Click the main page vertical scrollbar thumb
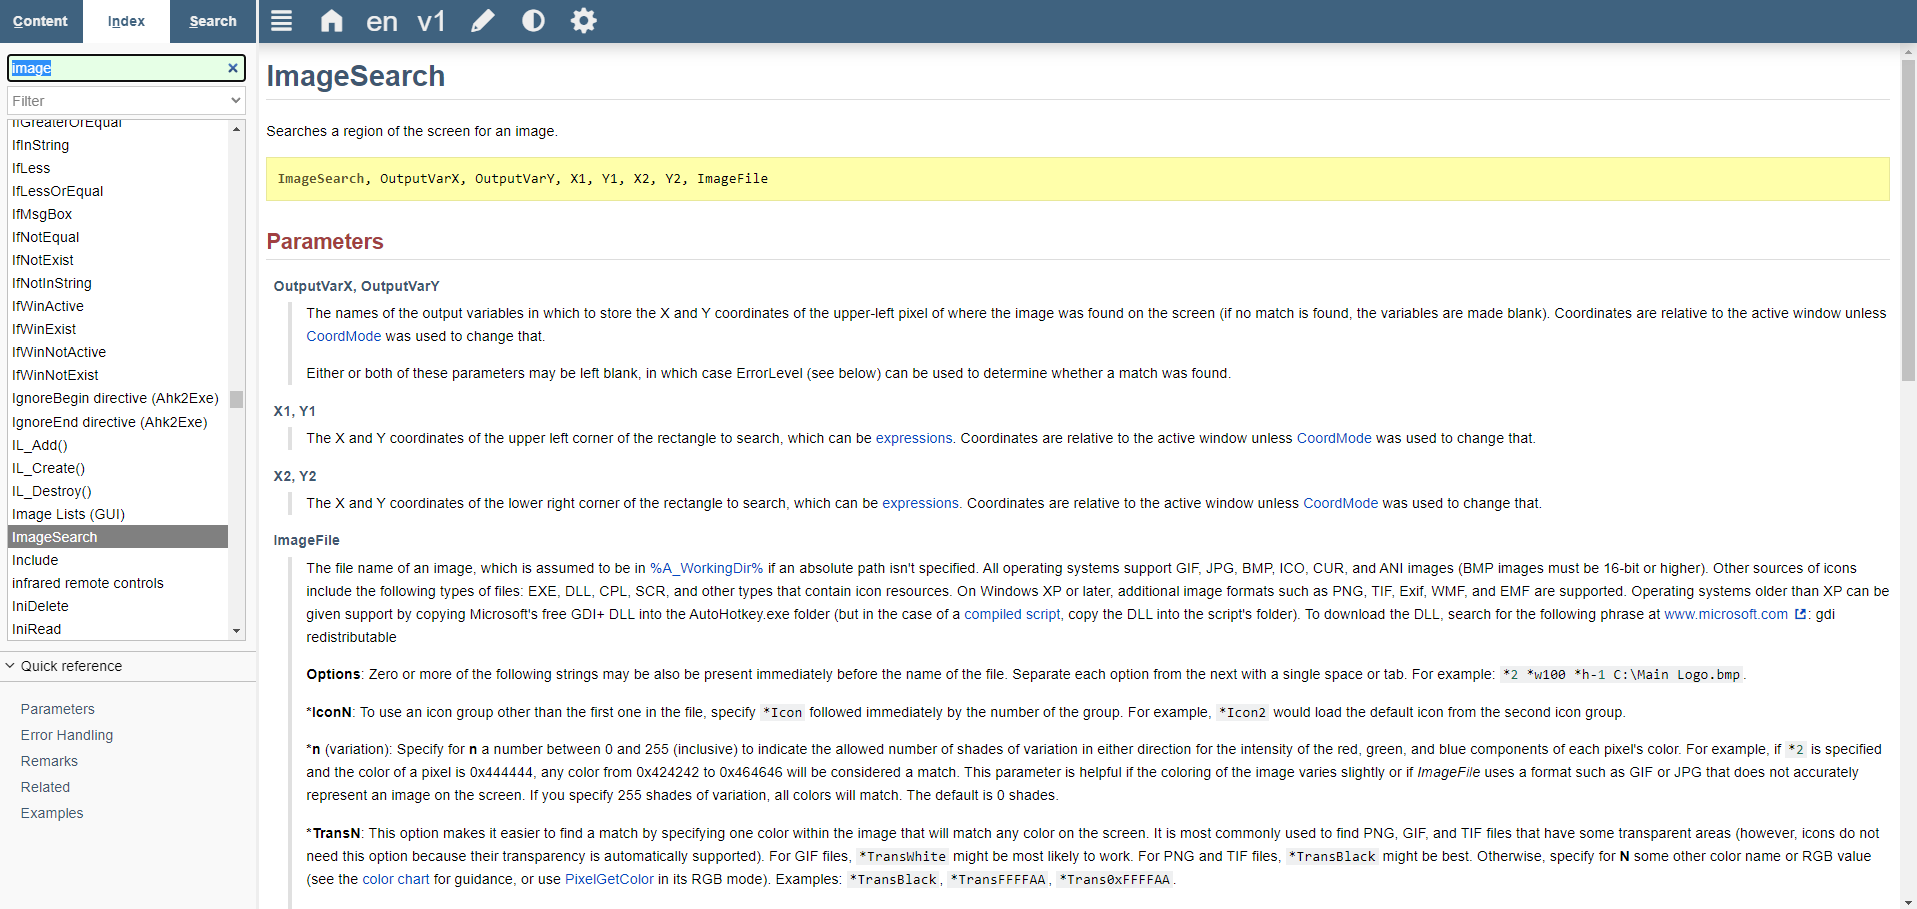Viewport: 1917px width, 909px height. click(x=1908, y=220)
